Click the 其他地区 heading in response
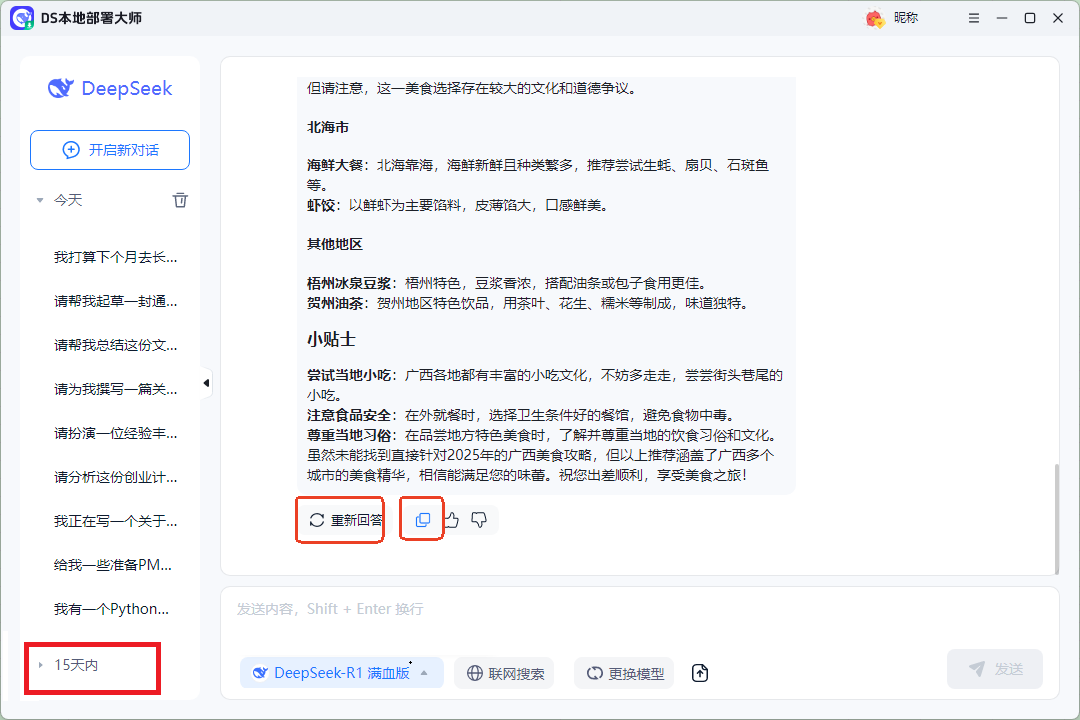1080x720 pixels. (x=335, y=245)
